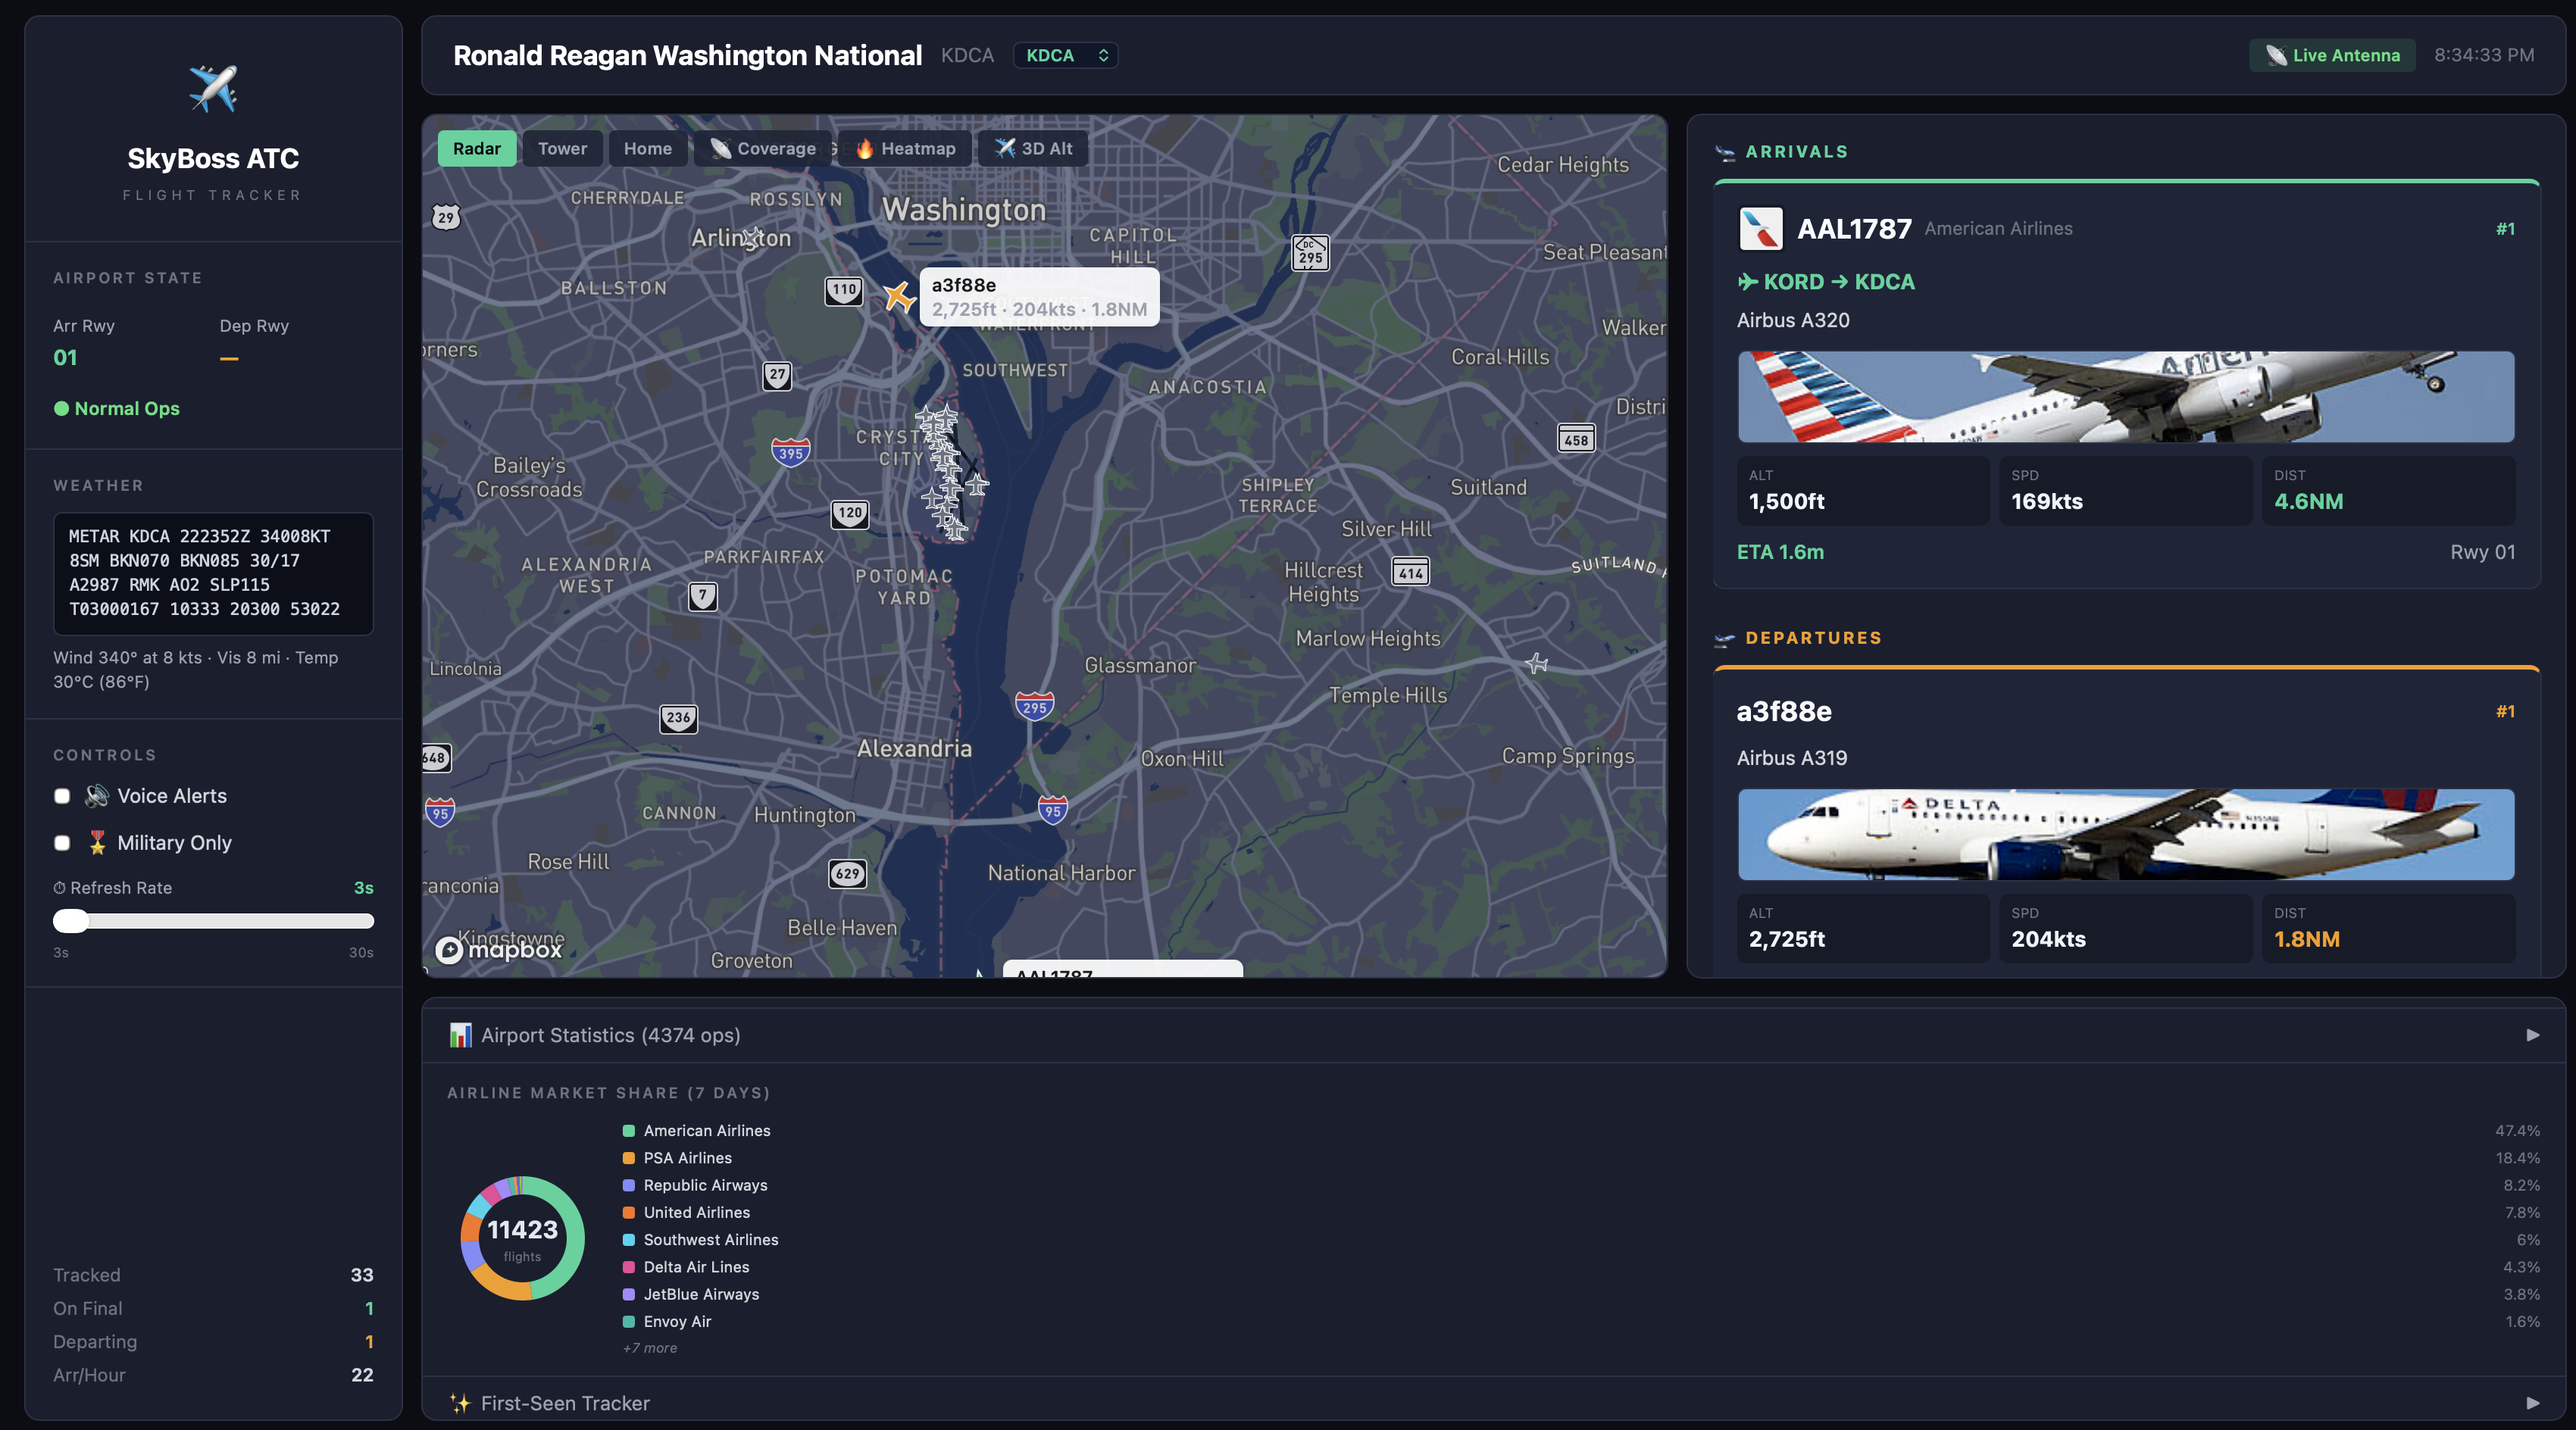
Task: Open the a3f88e map tooltip label
Action: click(1039, 297)
